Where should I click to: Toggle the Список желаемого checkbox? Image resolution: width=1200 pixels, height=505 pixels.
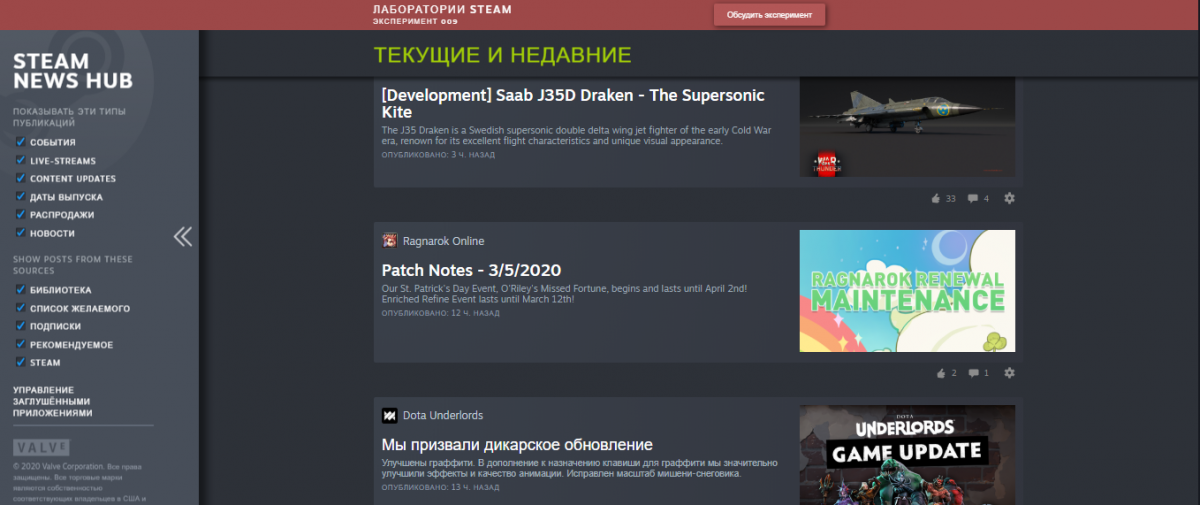(x=20, y=308)
